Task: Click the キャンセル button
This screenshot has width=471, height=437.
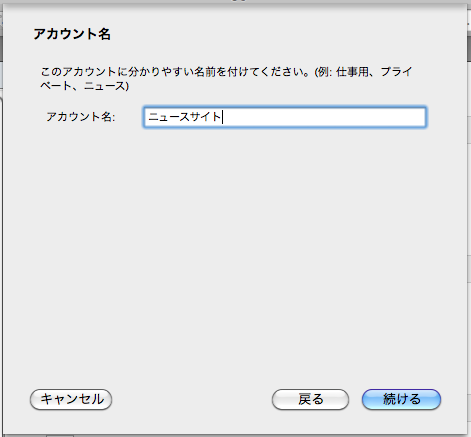Action: point(71,399)
